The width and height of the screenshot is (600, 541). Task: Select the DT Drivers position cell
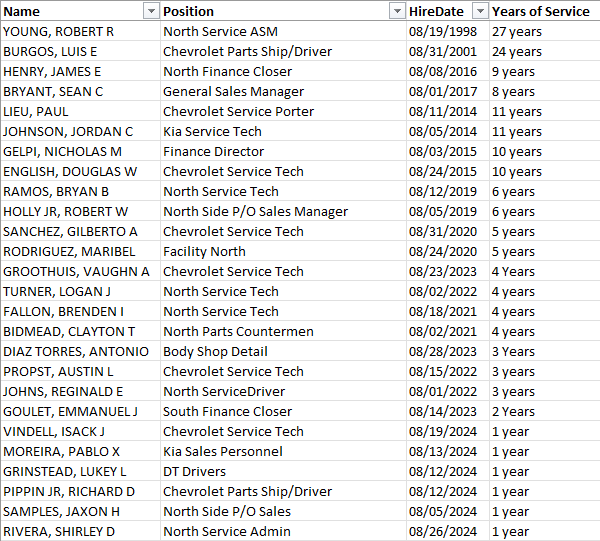(x=194, y=471)
